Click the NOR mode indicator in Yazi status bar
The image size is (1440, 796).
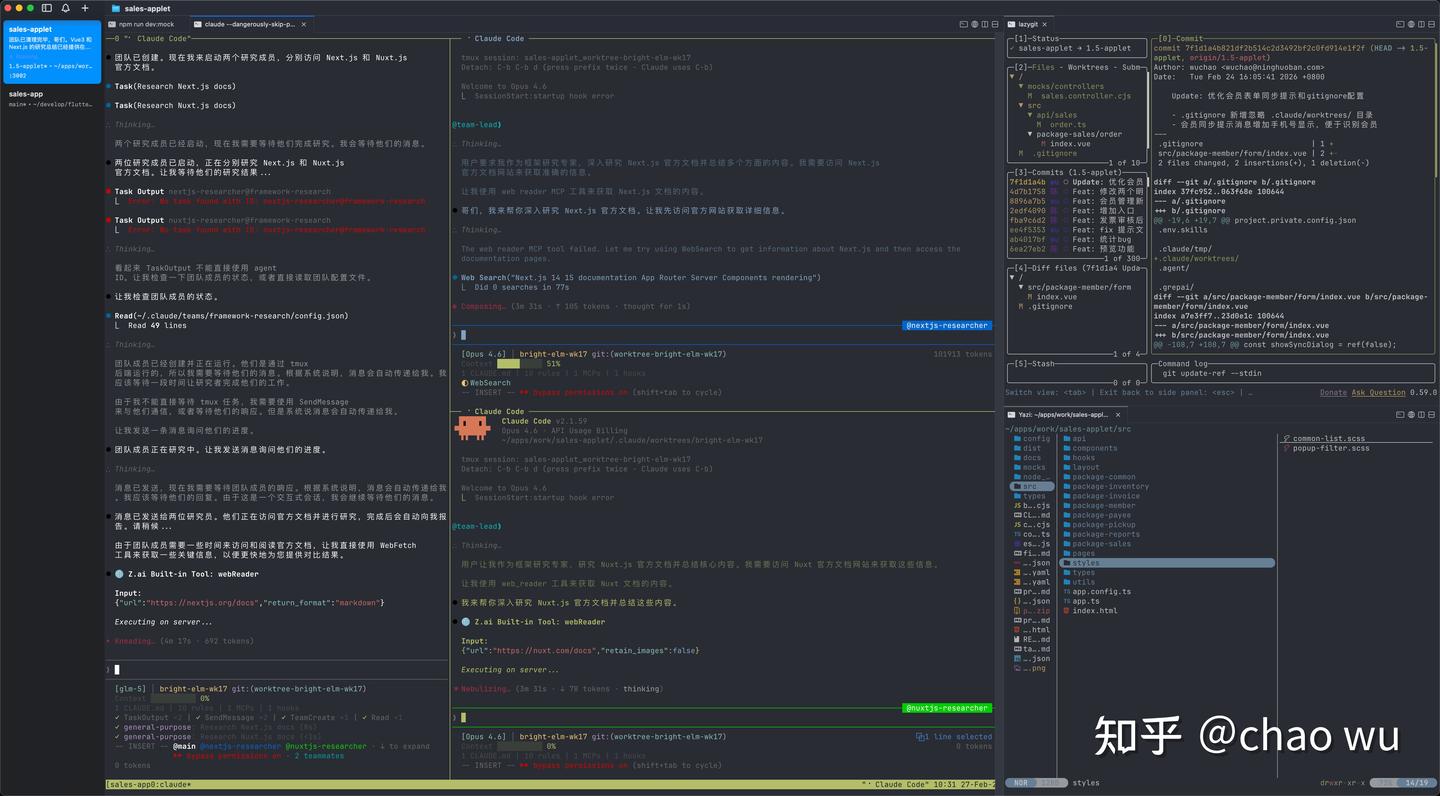pos(1021,783)
